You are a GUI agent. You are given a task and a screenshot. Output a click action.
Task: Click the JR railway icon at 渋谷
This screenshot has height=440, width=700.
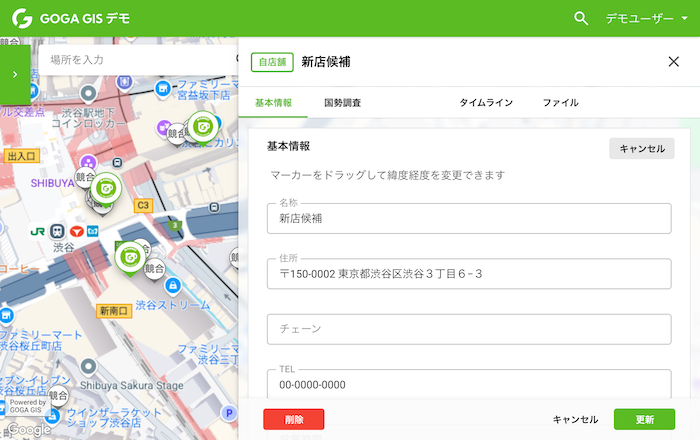(38, 232)
